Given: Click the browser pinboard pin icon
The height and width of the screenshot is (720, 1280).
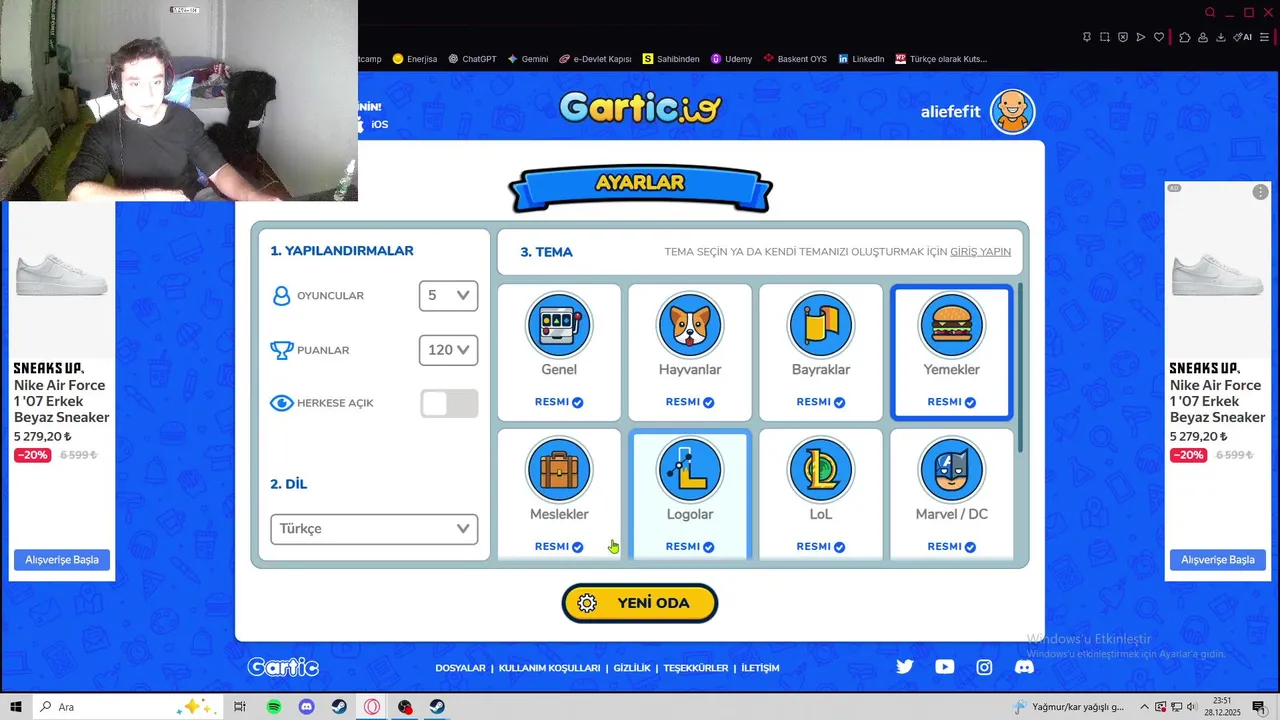Looking at the screenshot, I should tap(1087, 37).
